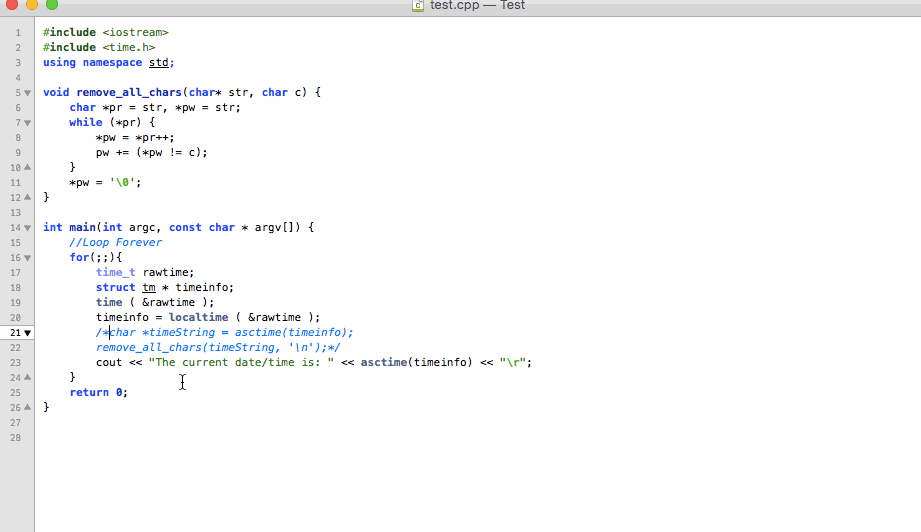921x532 pixels.
Task: Click line number 28 in gutter
Action: pos(15,438)
